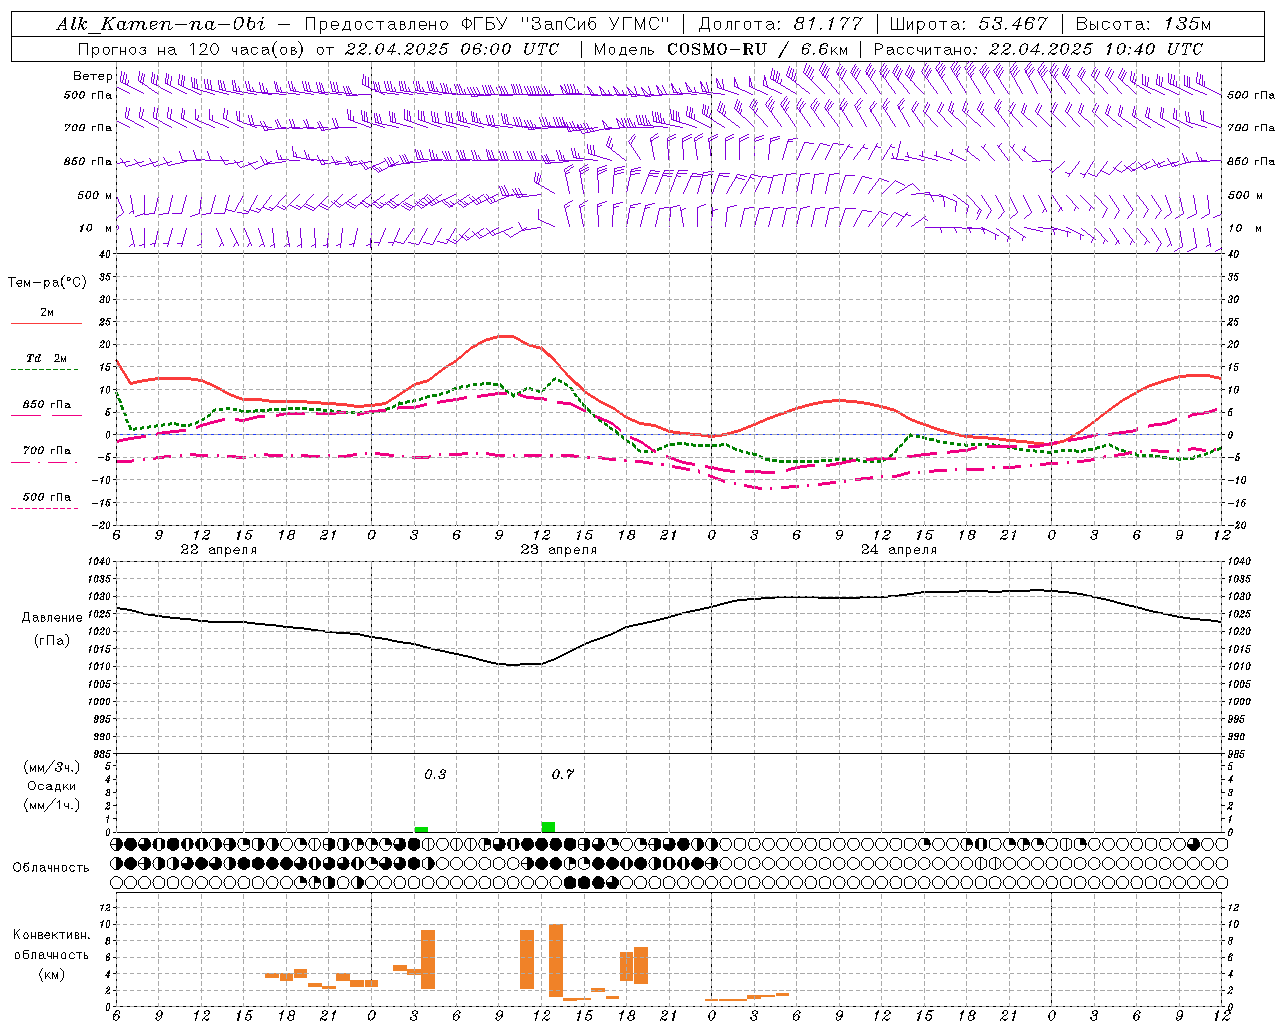
Task: Click the (мм/1ч.) precipitation unit label
Action: [51, 805]
